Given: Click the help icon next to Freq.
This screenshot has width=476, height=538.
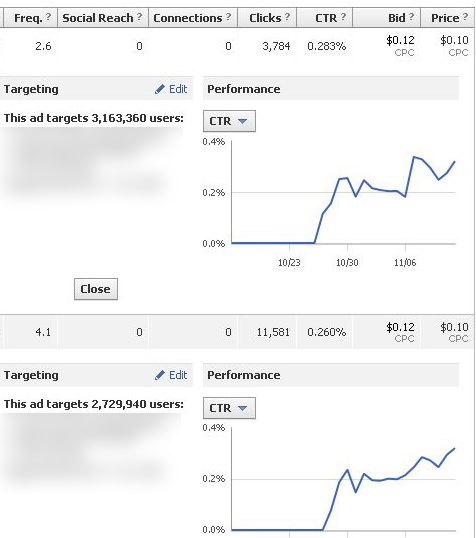Looking at the screenshot, I should click(x=48, y=16).
